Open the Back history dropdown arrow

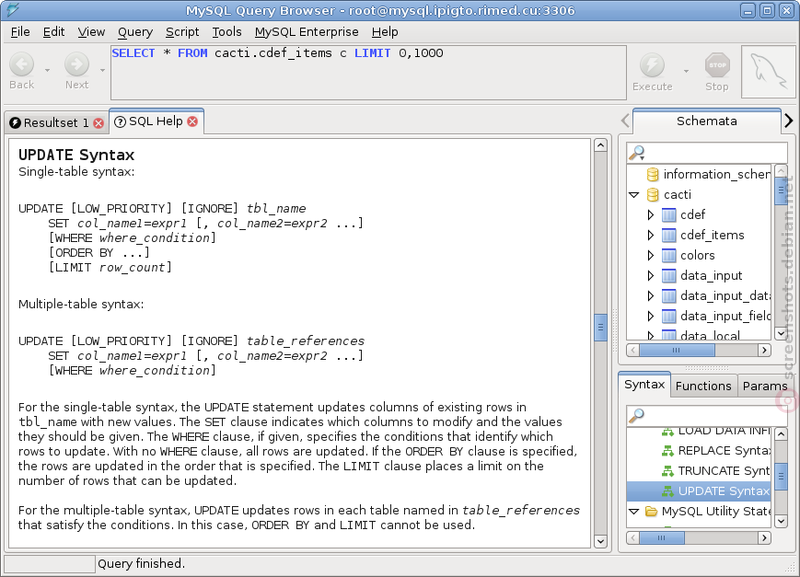(x=47, y=70)
